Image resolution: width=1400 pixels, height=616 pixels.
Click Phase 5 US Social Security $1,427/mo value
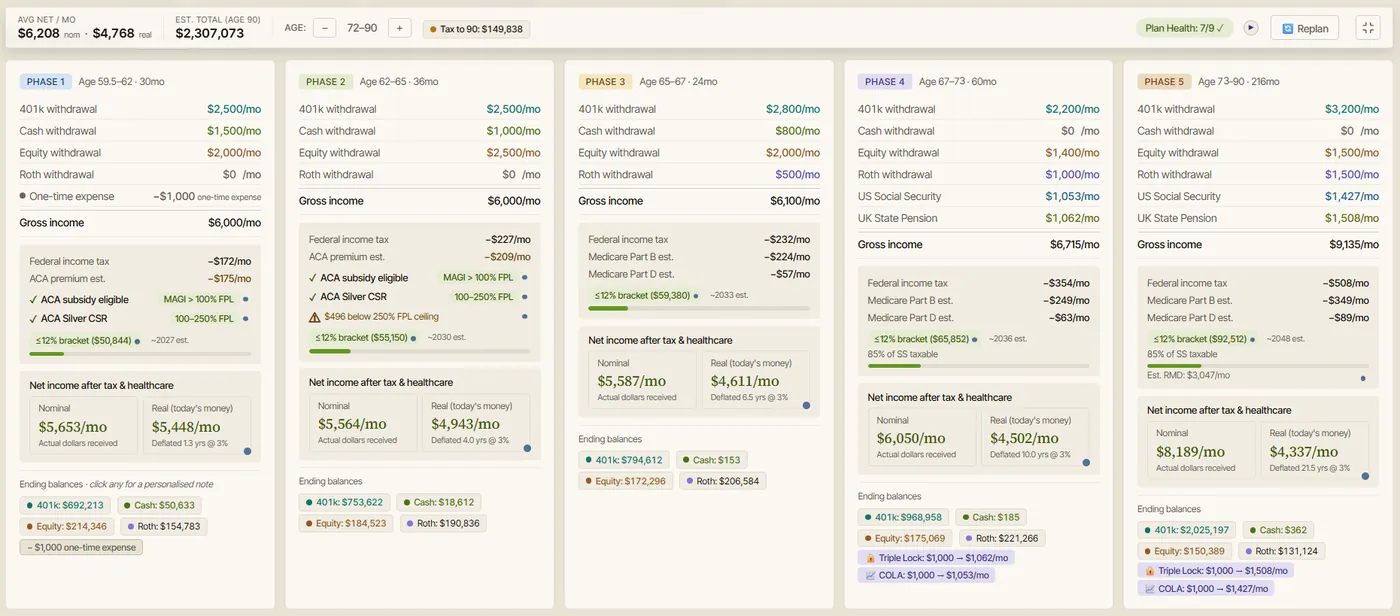tap(1352, 196)
